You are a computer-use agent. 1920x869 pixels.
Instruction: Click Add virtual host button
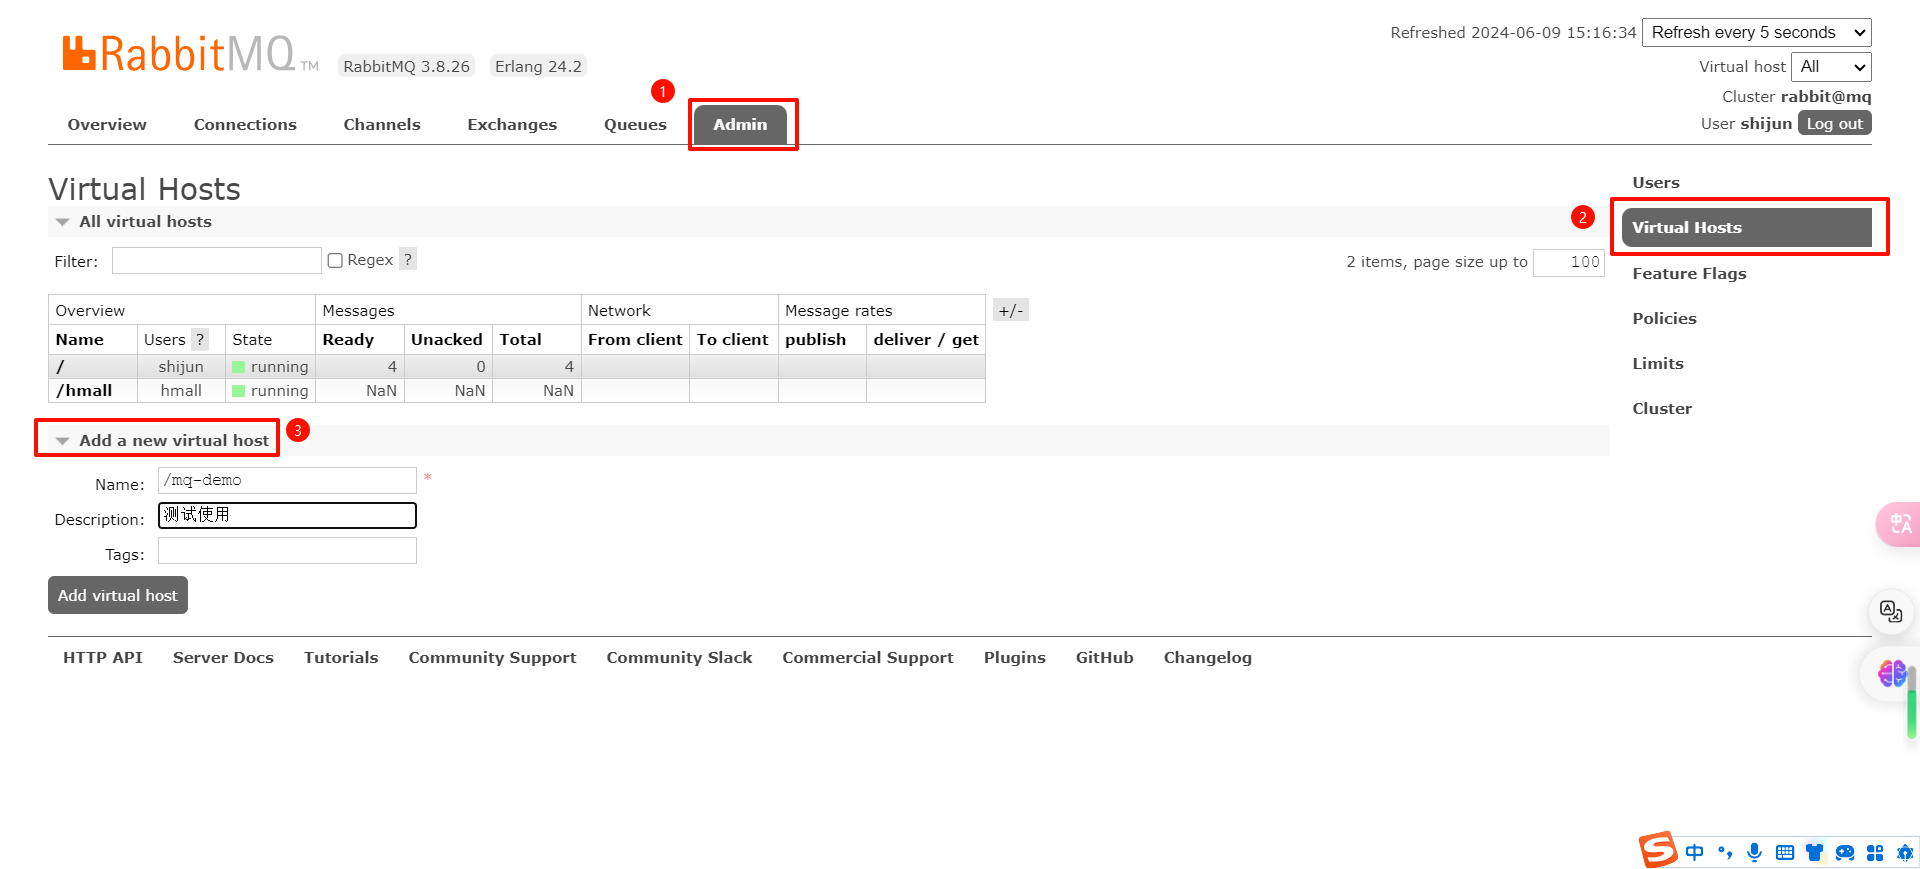click(x=118, y=595)
